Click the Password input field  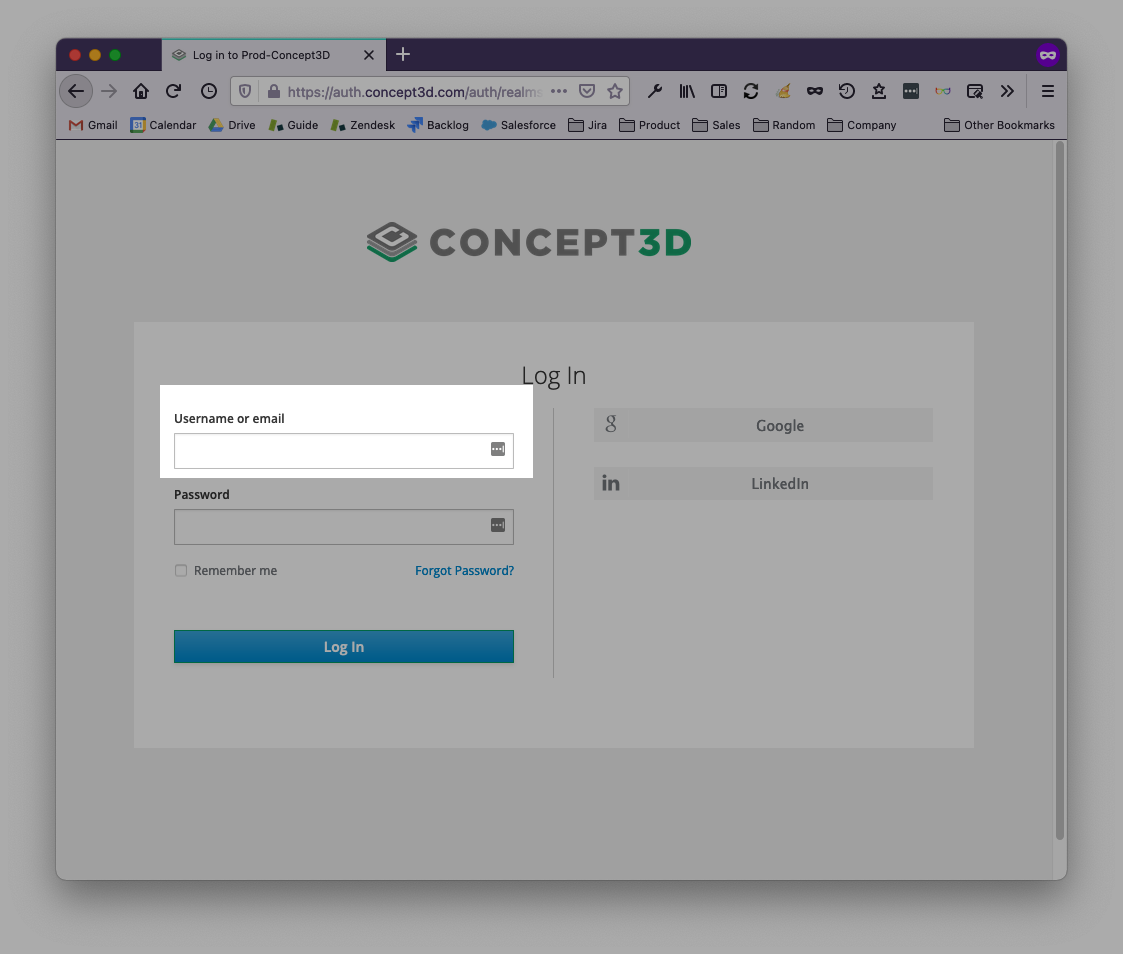point(344,526)
